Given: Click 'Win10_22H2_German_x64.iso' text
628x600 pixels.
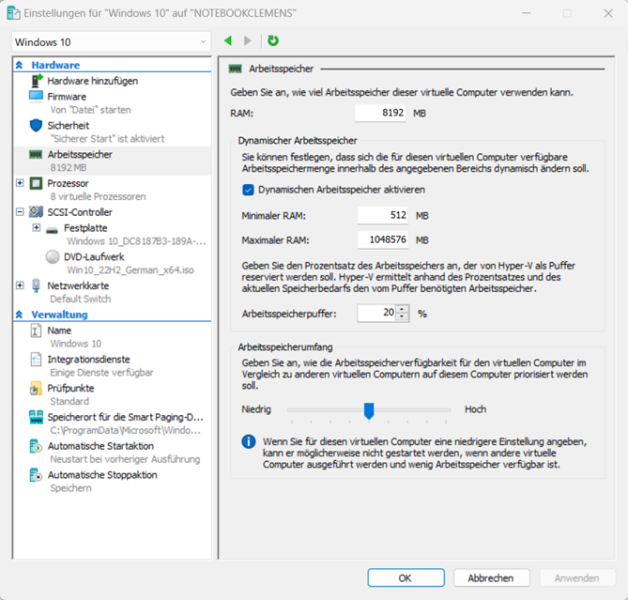Looking at the screenshot, I should 130,270.
